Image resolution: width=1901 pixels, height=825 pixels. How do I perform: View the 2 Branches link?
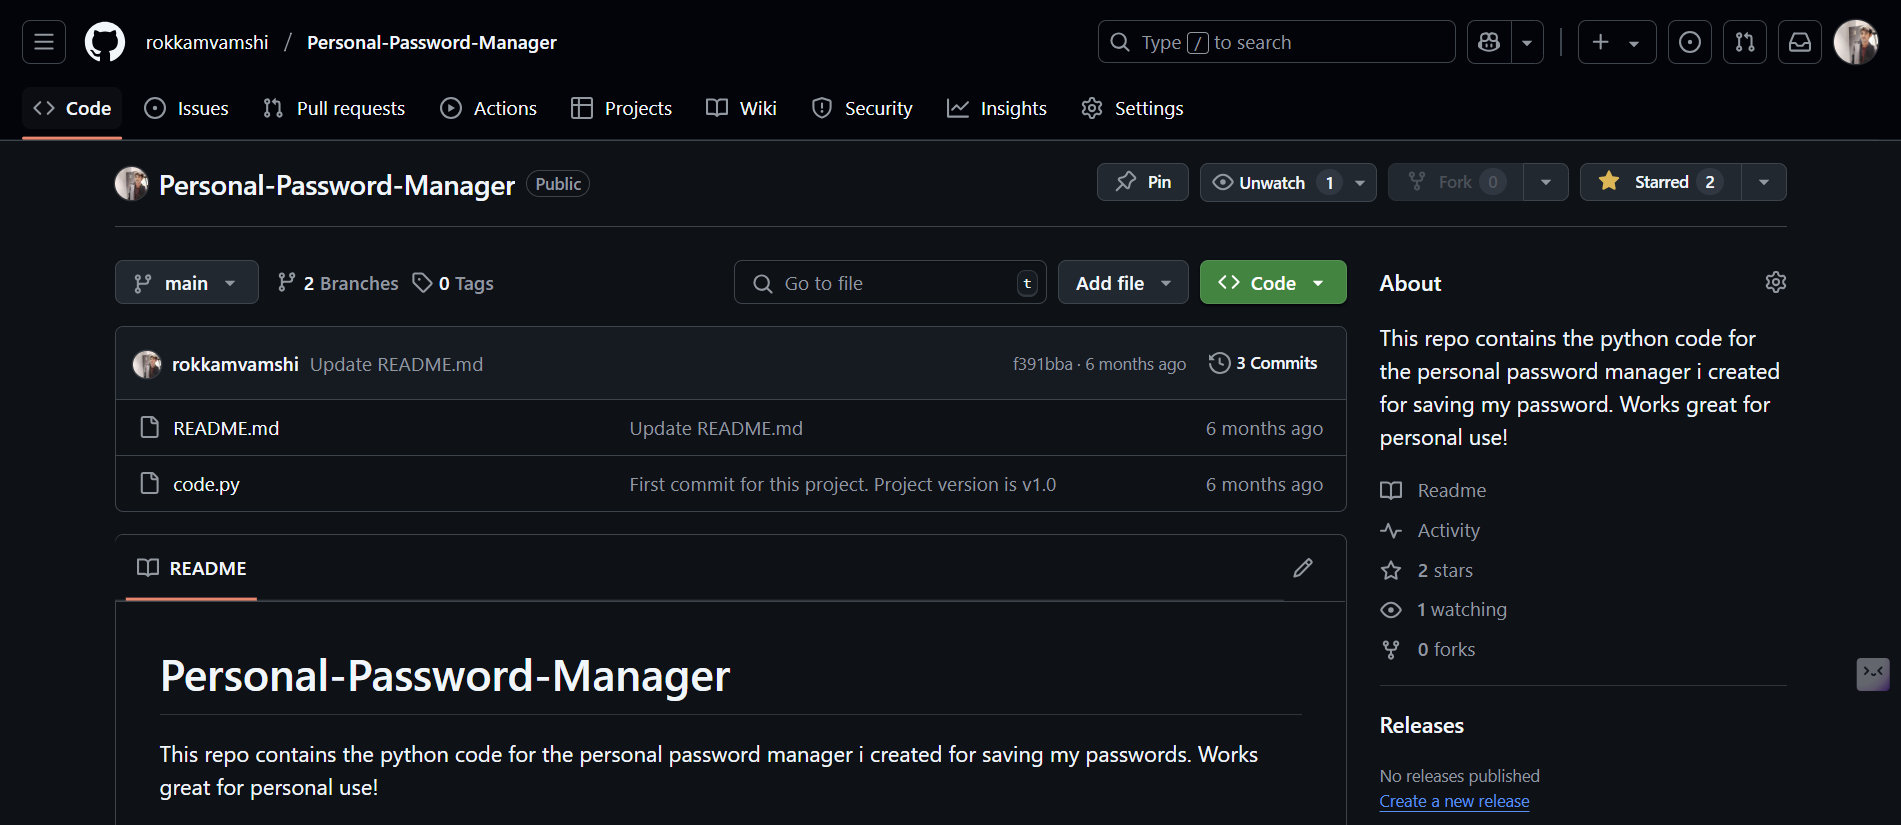338,283
